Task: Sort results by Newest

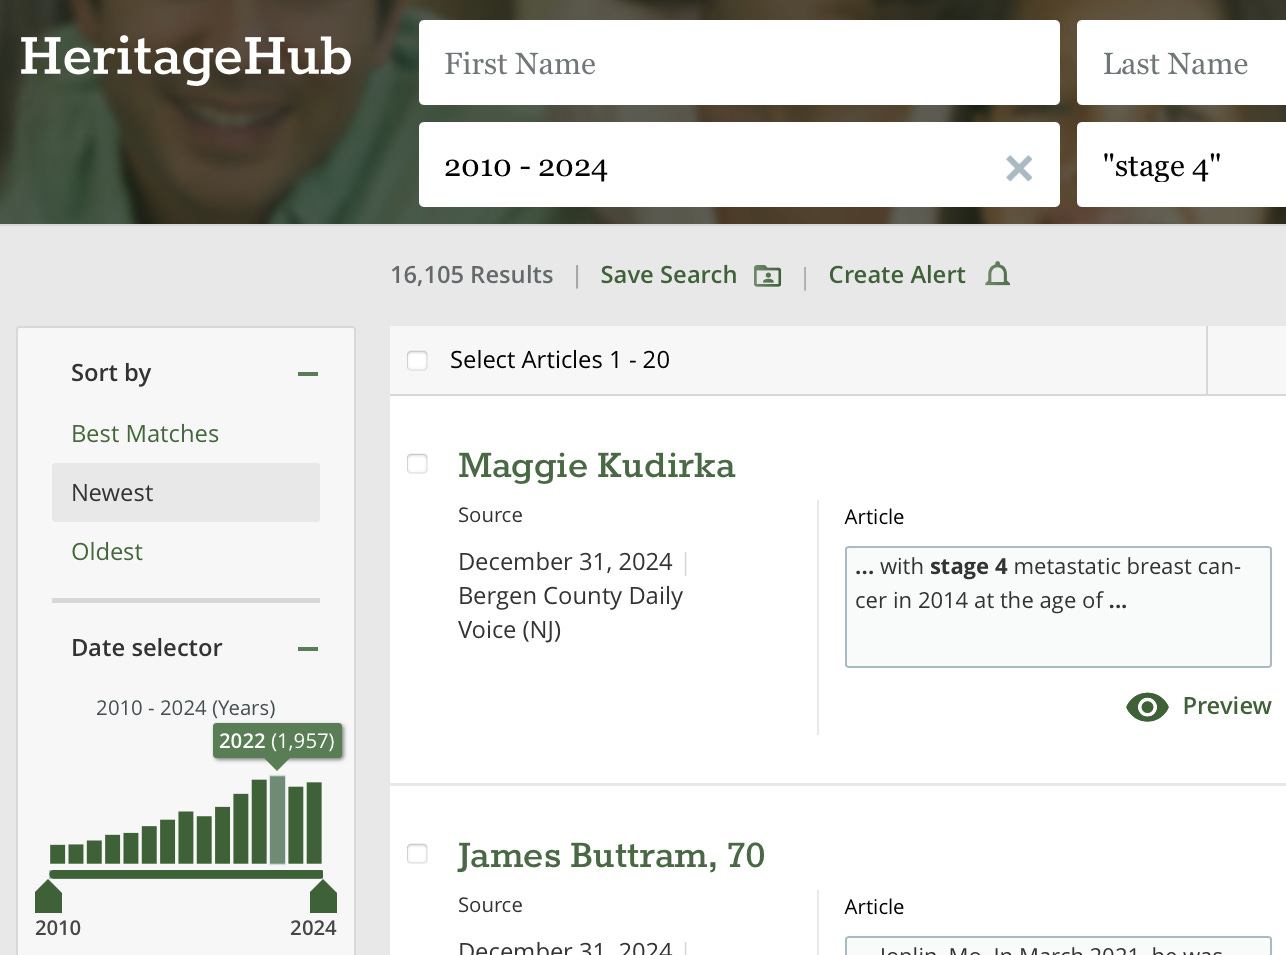Action: tap(186, 492)
